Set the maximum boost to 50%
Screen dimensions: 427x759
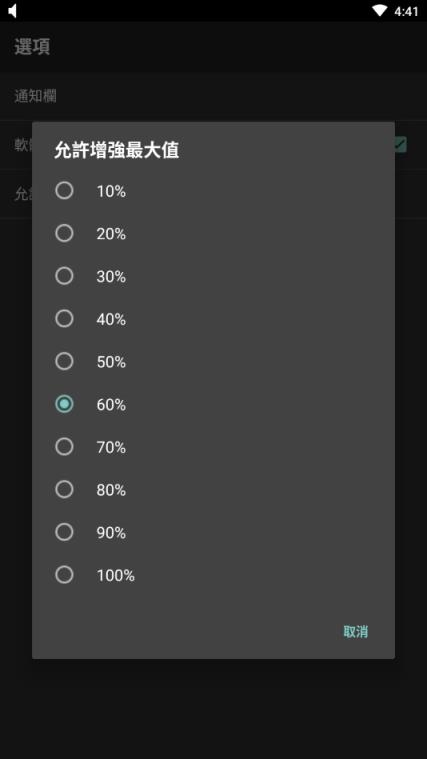pyautogui.click(x=64, y=361)
